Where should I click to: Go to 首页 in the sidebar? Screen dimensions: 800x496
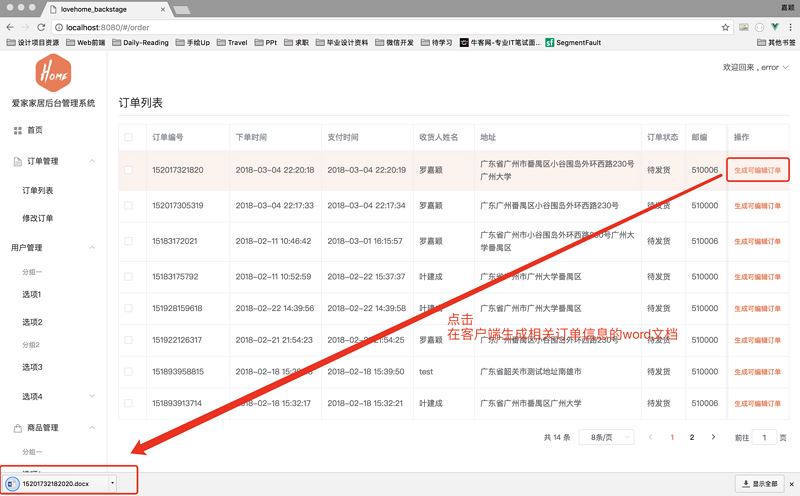35,130
